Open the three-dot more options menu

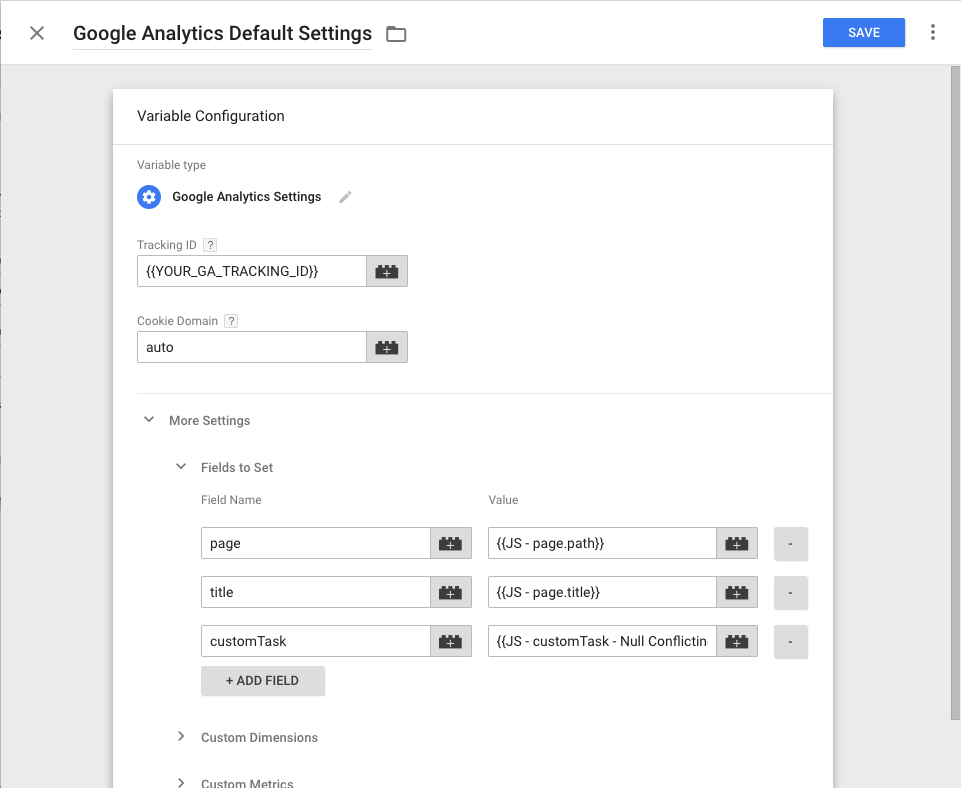pyautogui.click(x=932, y=33)
